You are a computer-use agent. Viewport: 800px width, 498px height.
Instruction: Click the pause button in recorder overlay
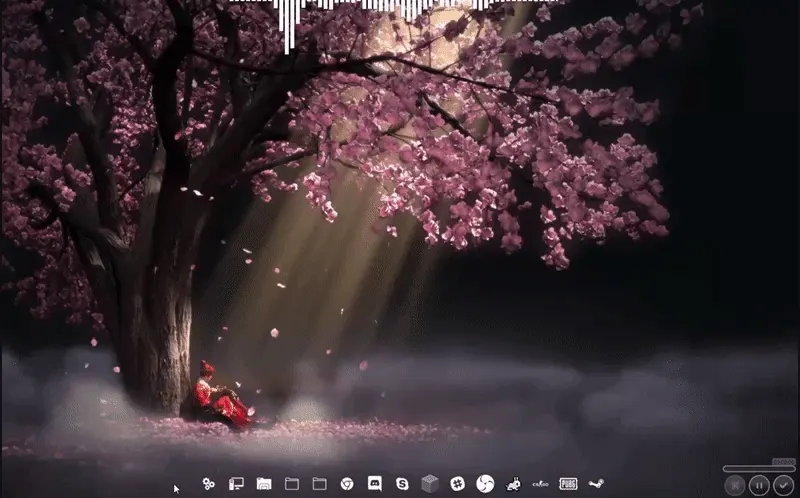759,485
